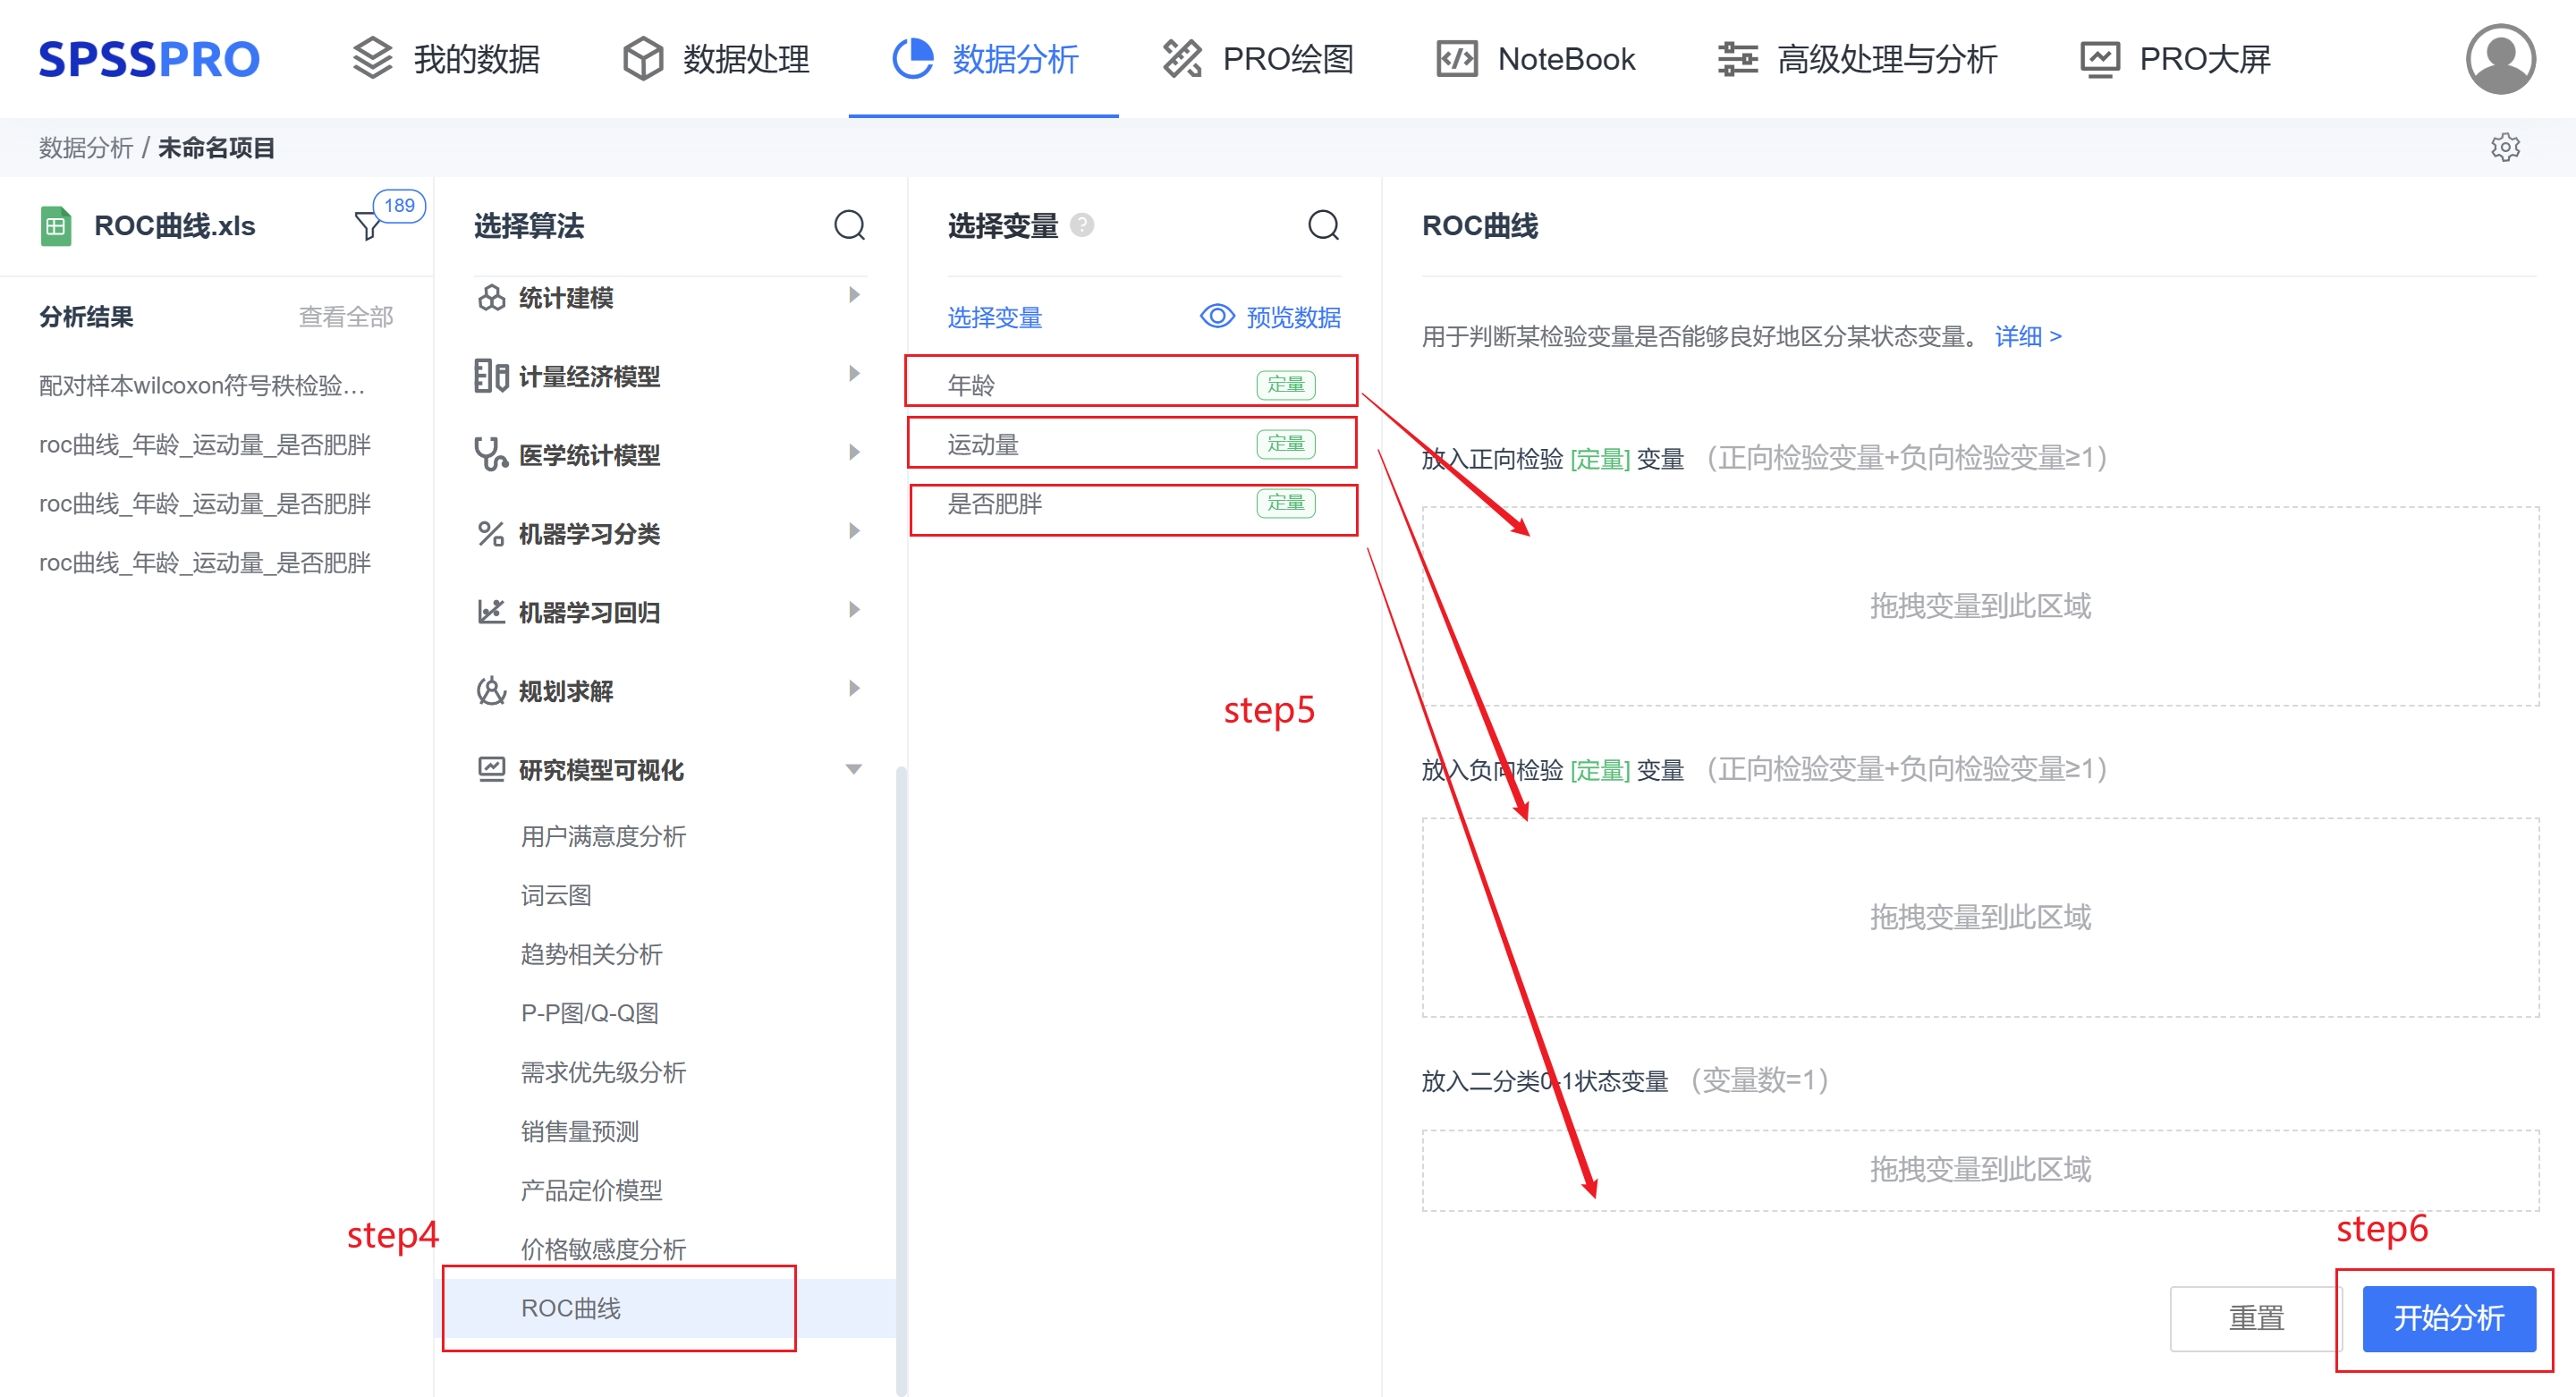Select 需求优先级分析 algorithm
The image size is (2576, 1397).
coord(603,1072)
